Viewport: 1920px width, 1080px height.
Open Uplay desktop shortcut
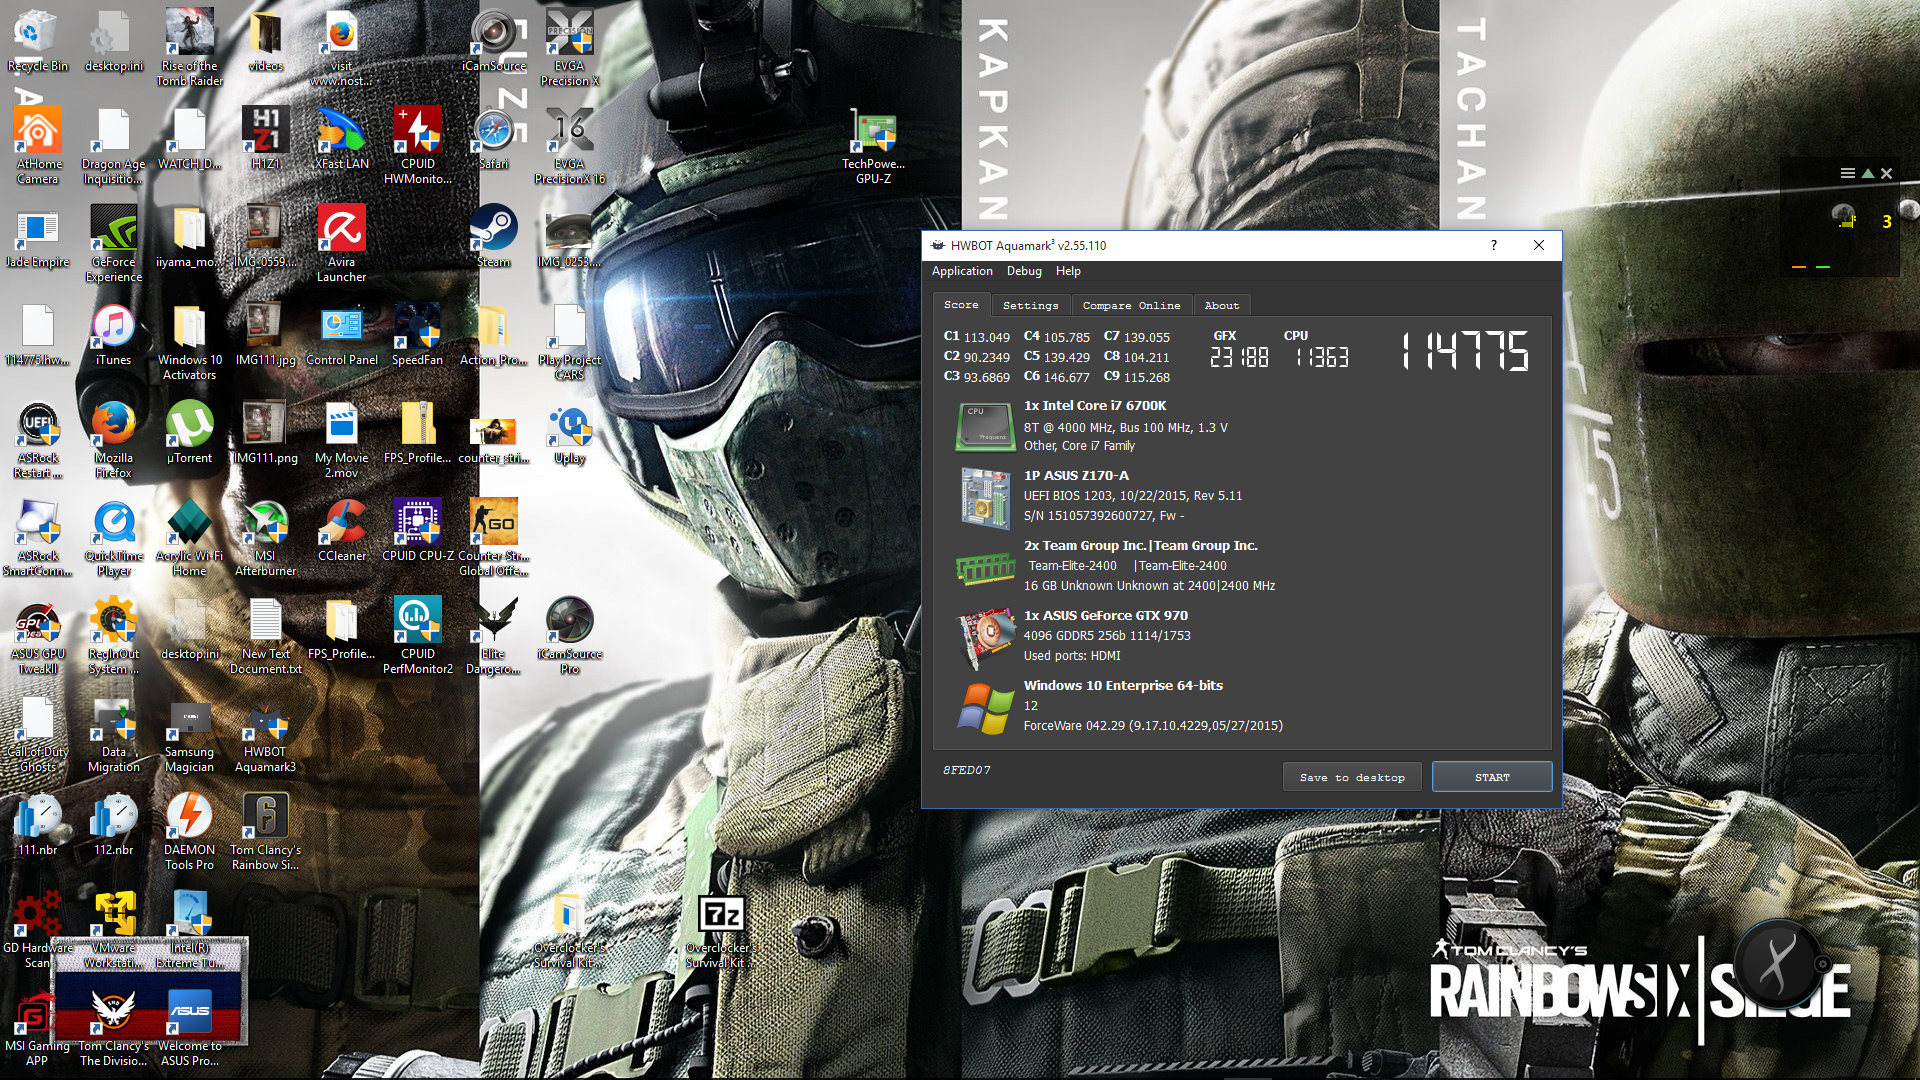pyautogui.click(x=570, y=434)
